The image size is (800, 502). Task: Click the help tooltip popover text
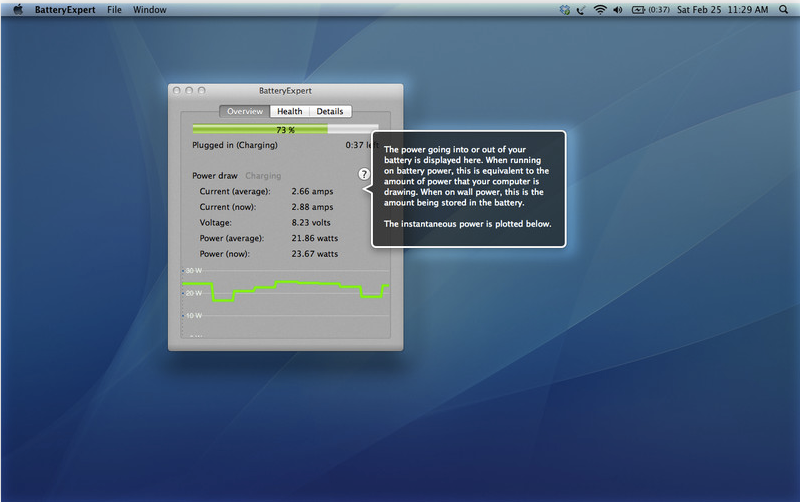467,187
